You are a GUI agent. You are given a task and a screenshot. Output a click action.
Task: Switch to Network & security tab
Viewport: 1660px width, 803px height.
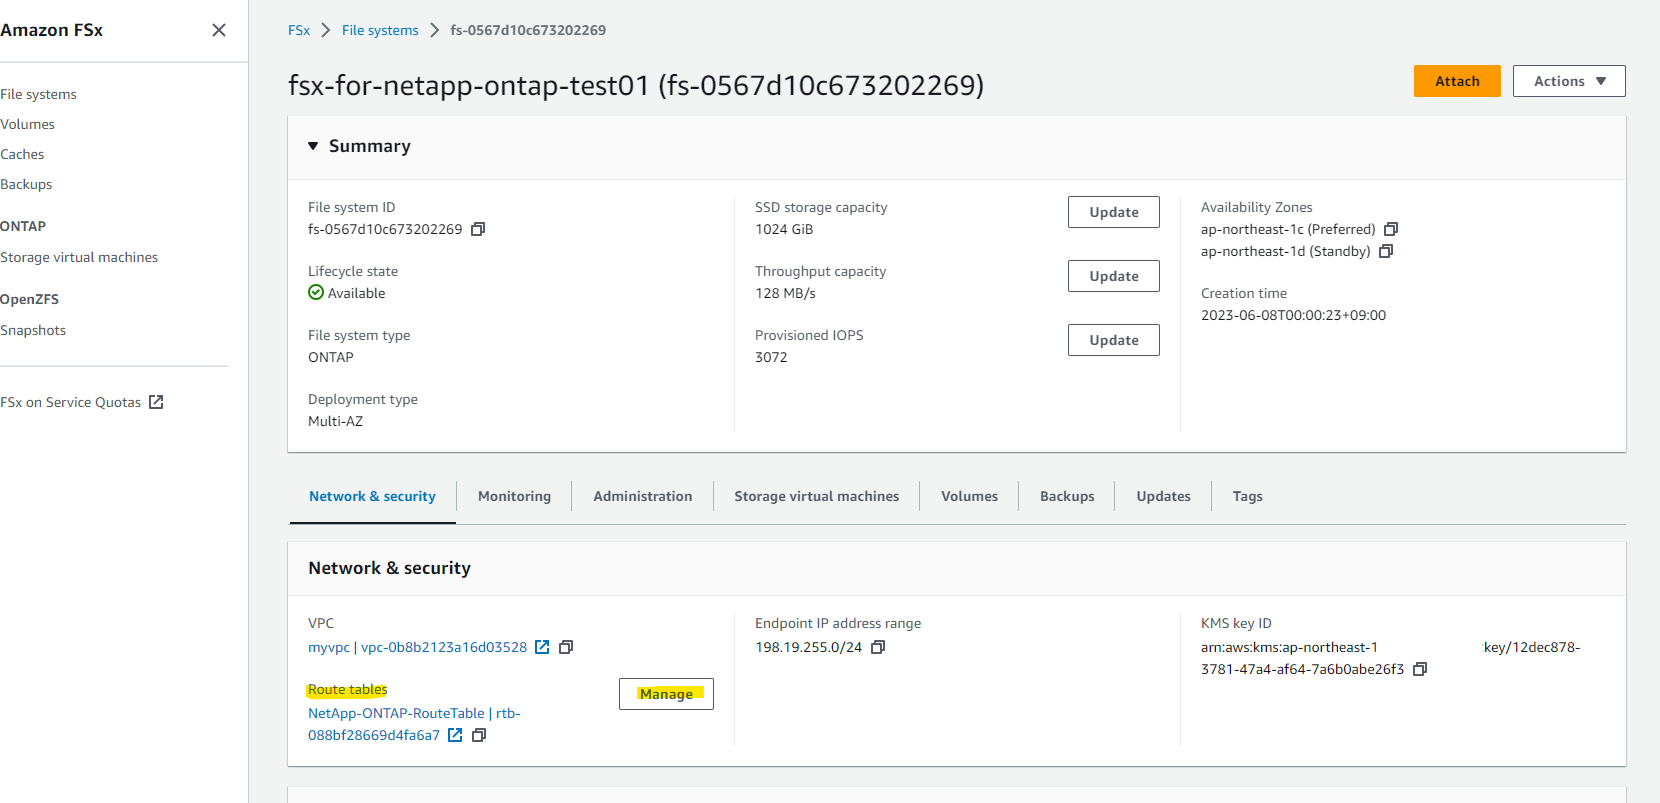point(372,496)
